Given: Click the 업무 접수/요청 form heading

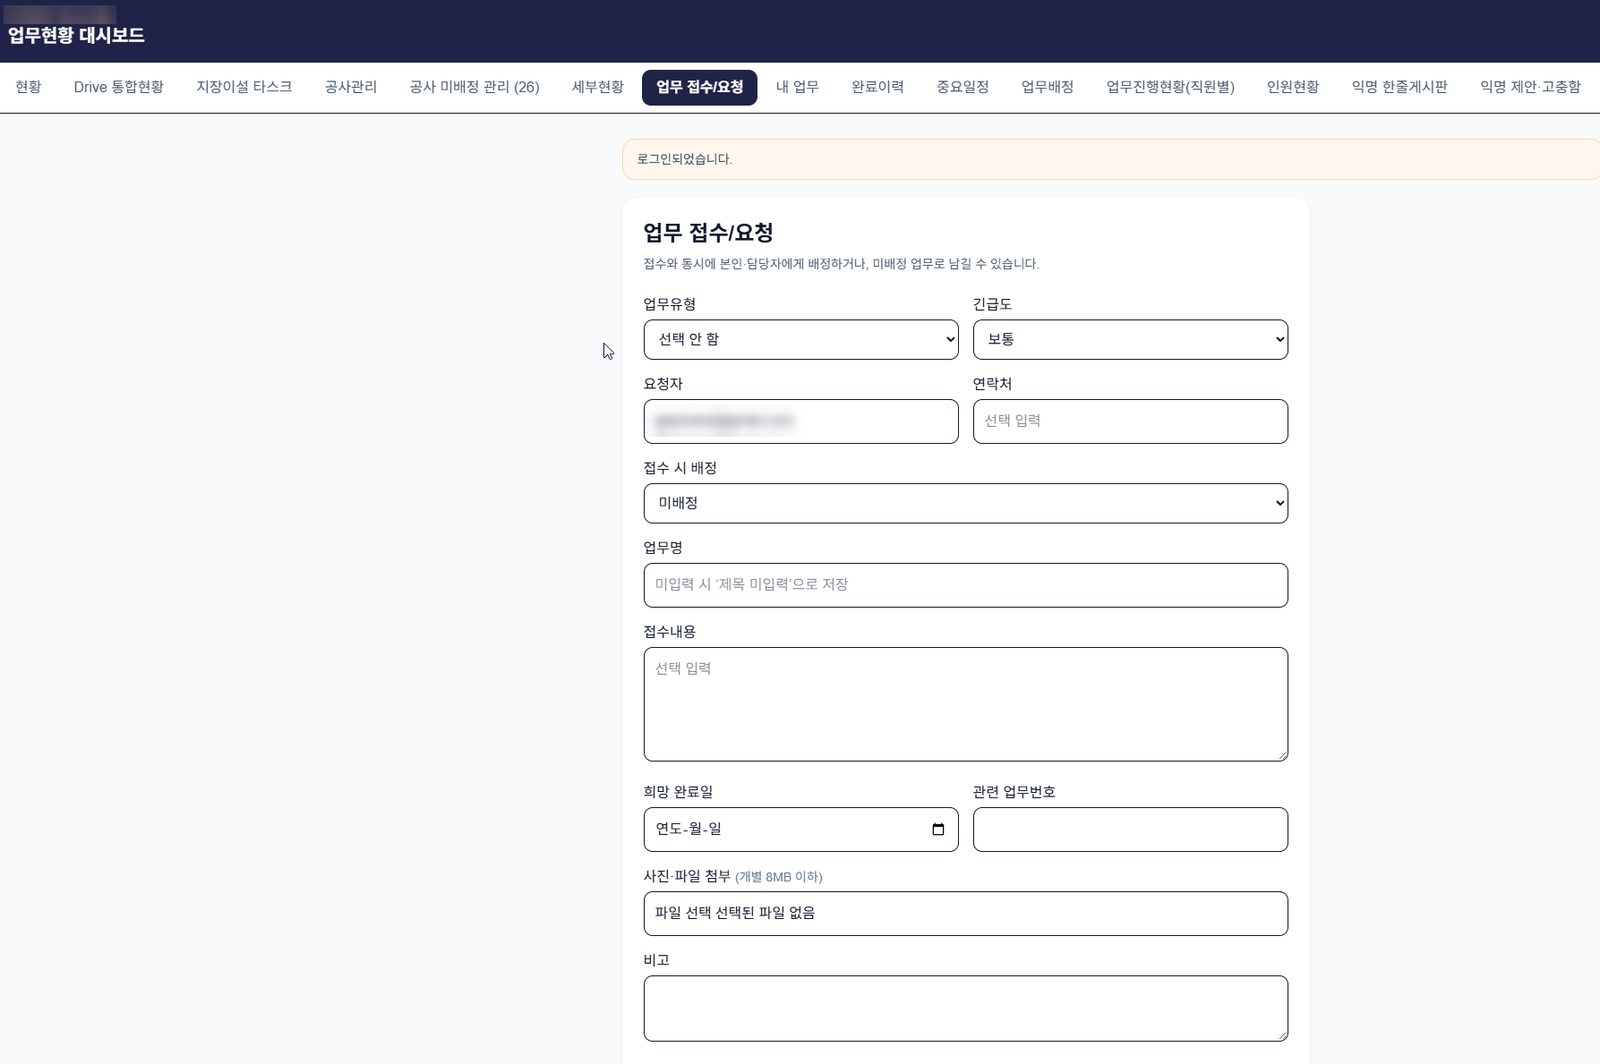Looking at the screenshot, I should (708, 233).
